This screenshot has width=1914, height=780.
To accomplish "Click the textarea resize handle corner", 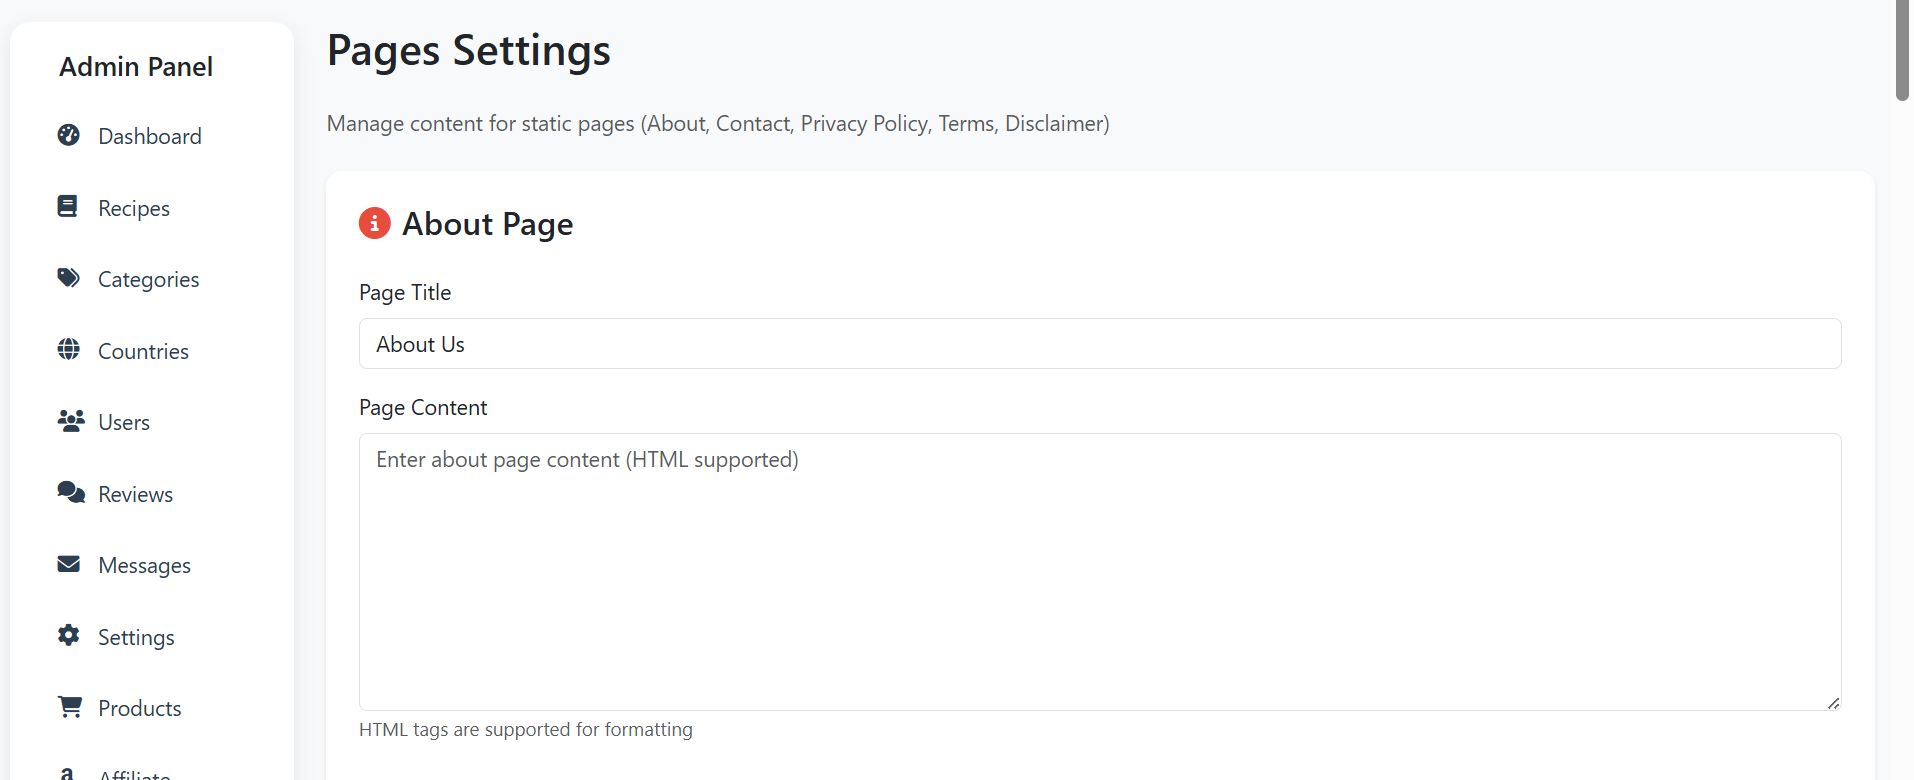I will [1832, 703].
